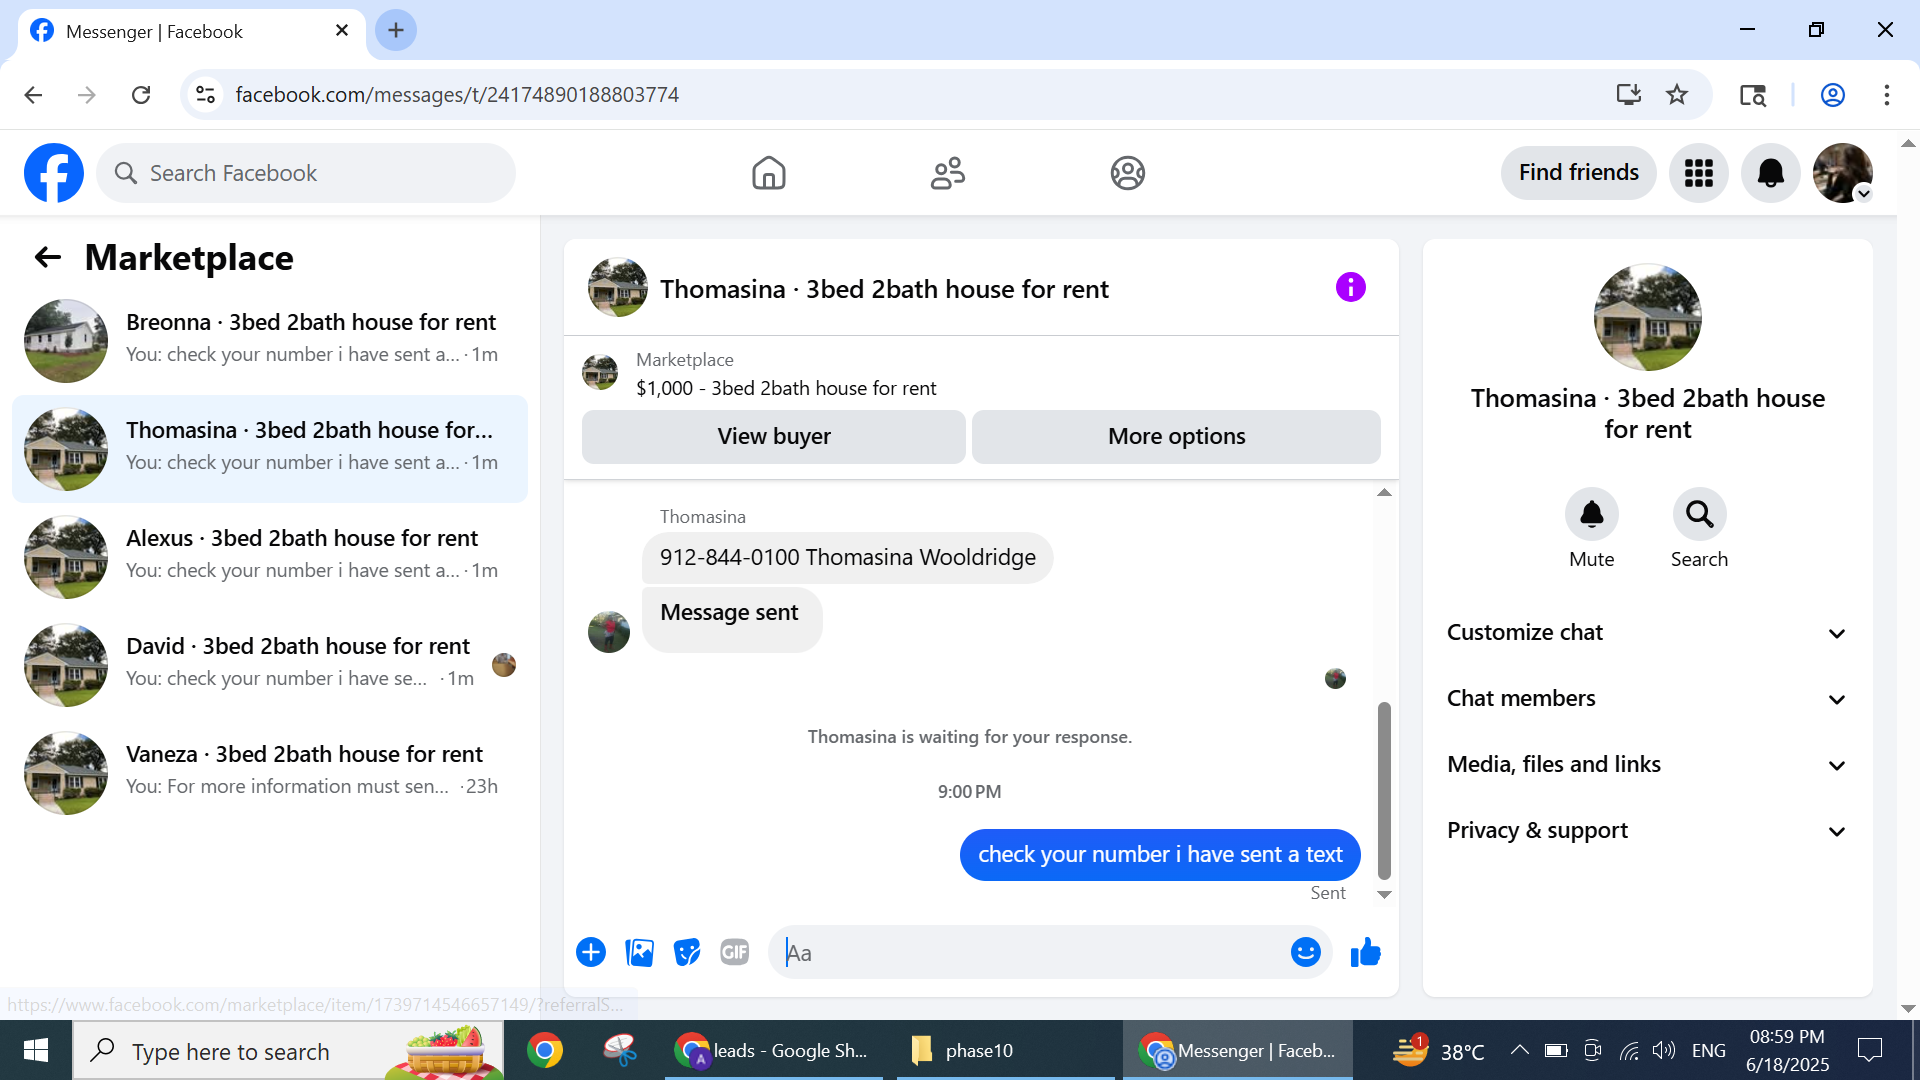
Task: Open the 38°C weather widget
Action: point(1438,1051)
